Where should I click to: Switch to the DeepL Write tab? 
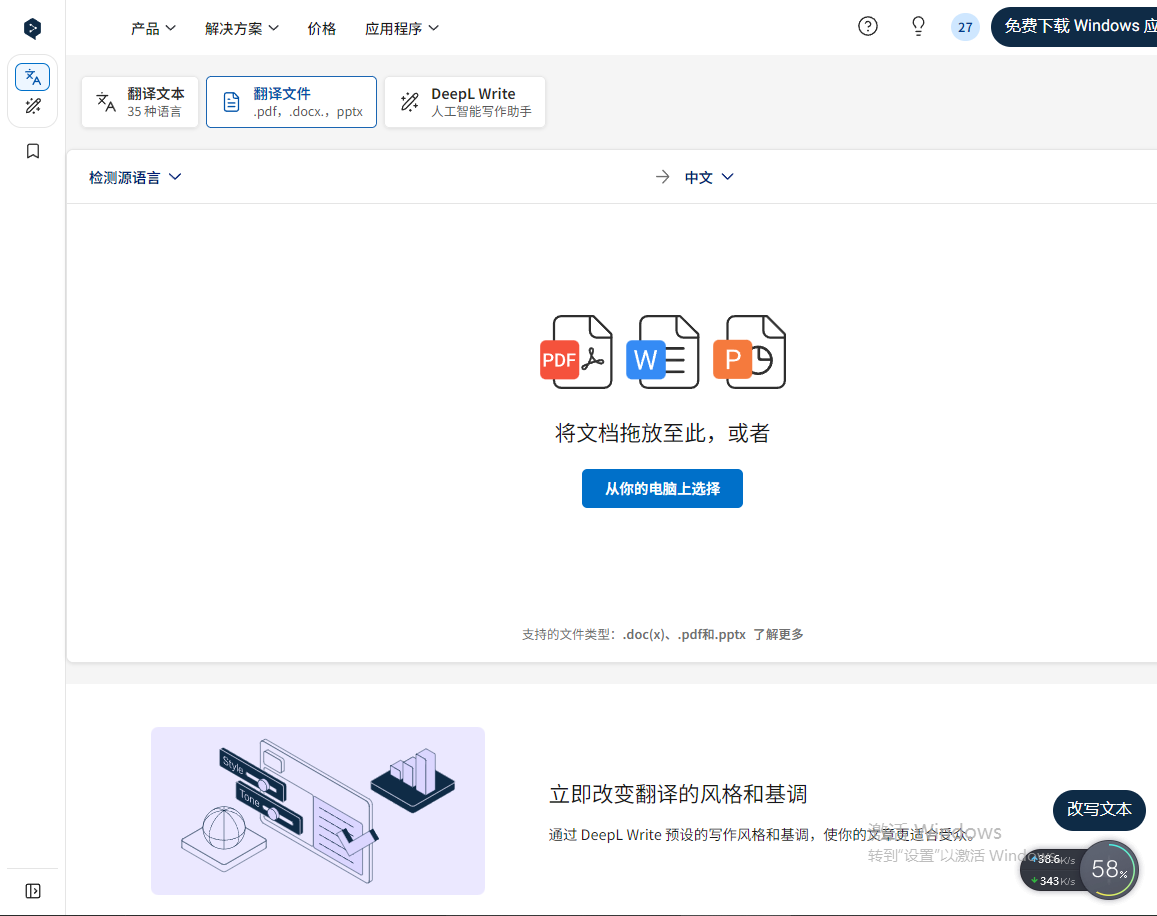click(x=465, y=102)
